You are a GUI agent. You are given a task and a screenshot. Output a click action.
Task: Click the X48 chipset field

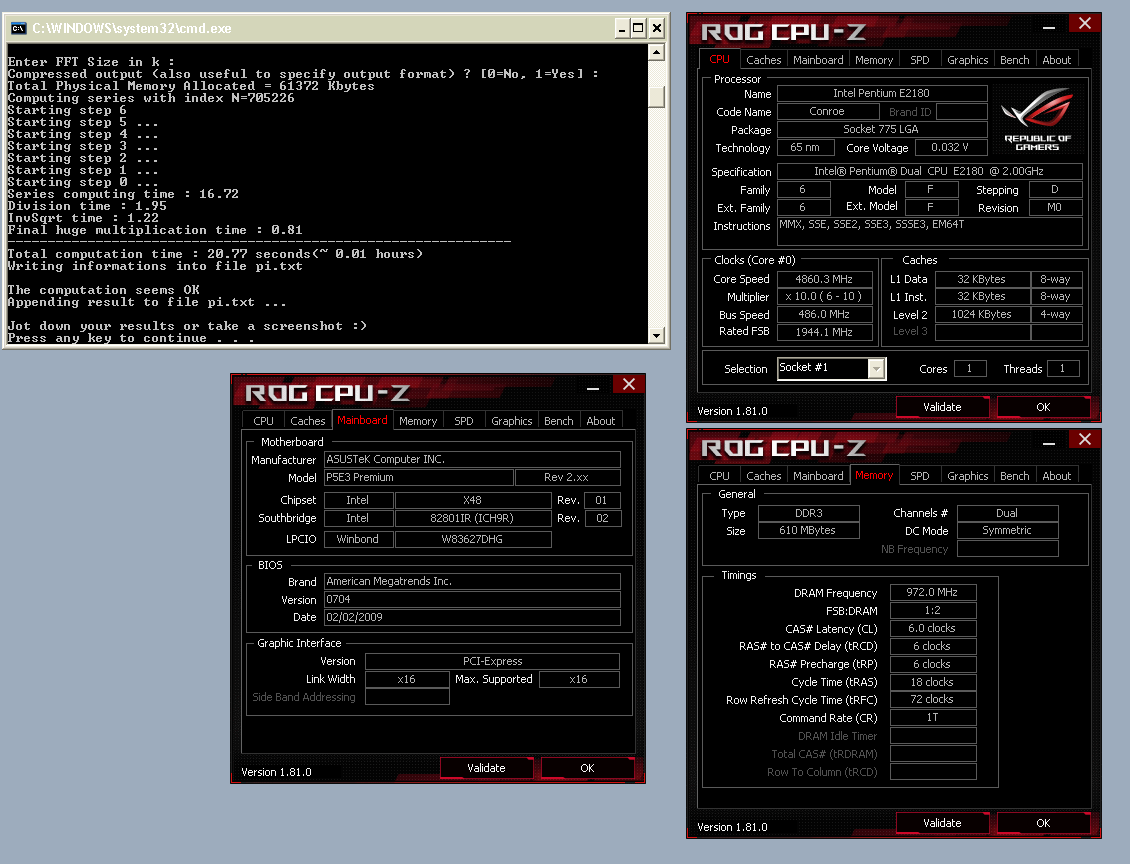[x=473, y=500]
